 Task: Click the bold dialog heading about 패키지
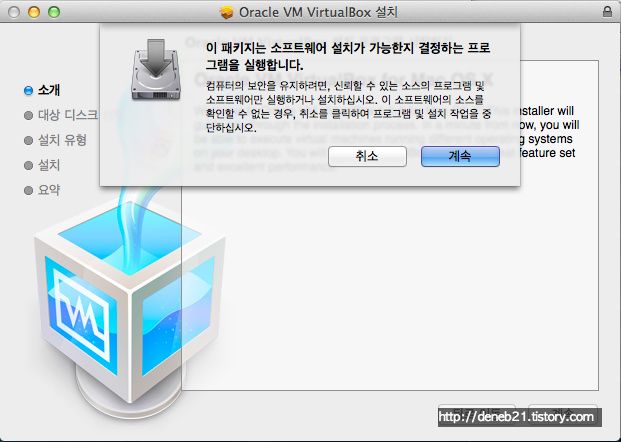(348, 56)
